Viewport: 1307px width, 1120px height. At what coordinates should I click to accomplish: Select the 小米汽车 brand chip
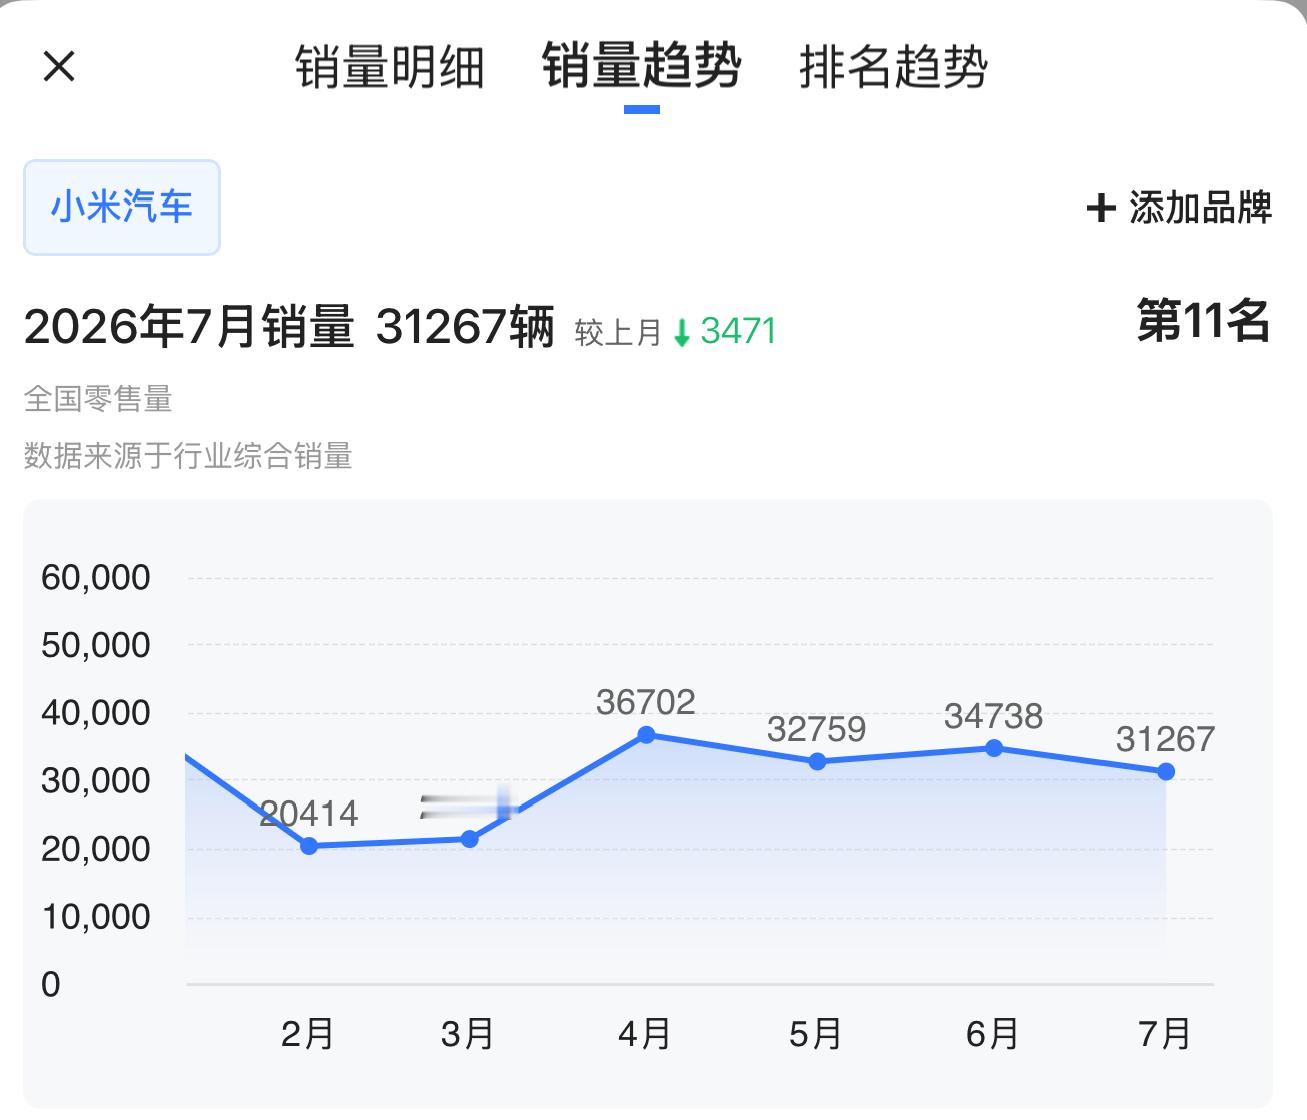point(122,207)
